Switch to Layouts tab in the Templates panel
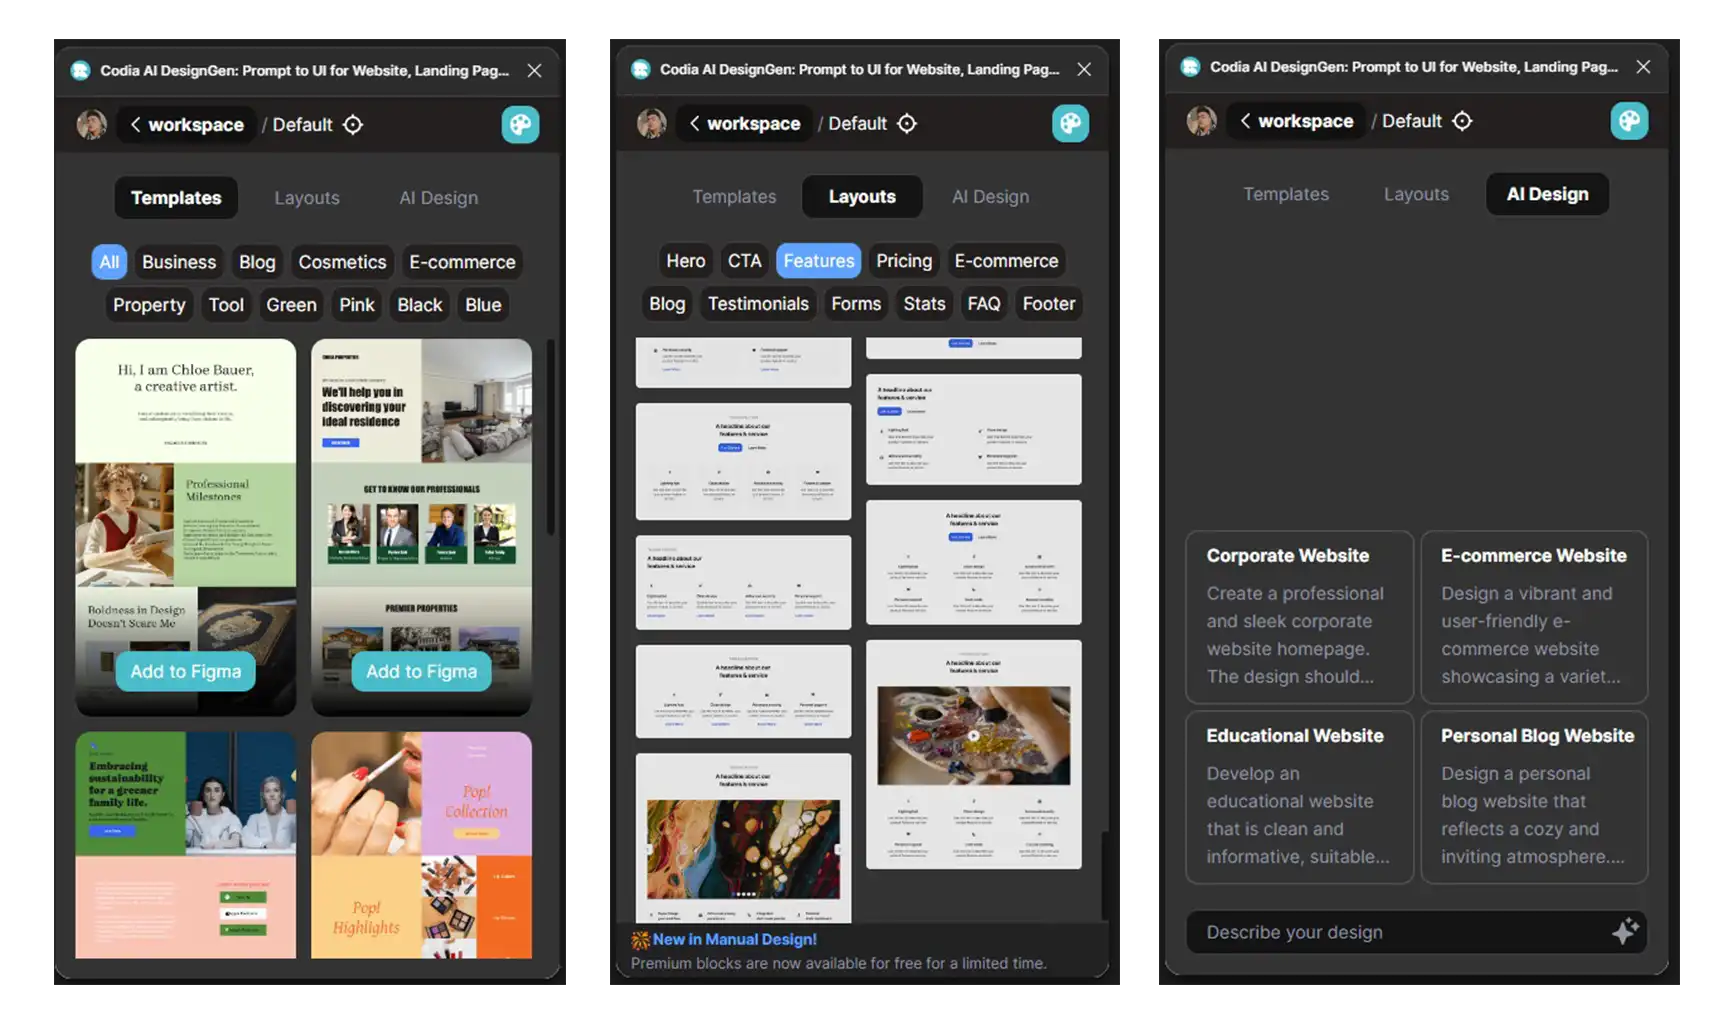The height and width of the screenshot is (1024, 1720). point(307,198)
